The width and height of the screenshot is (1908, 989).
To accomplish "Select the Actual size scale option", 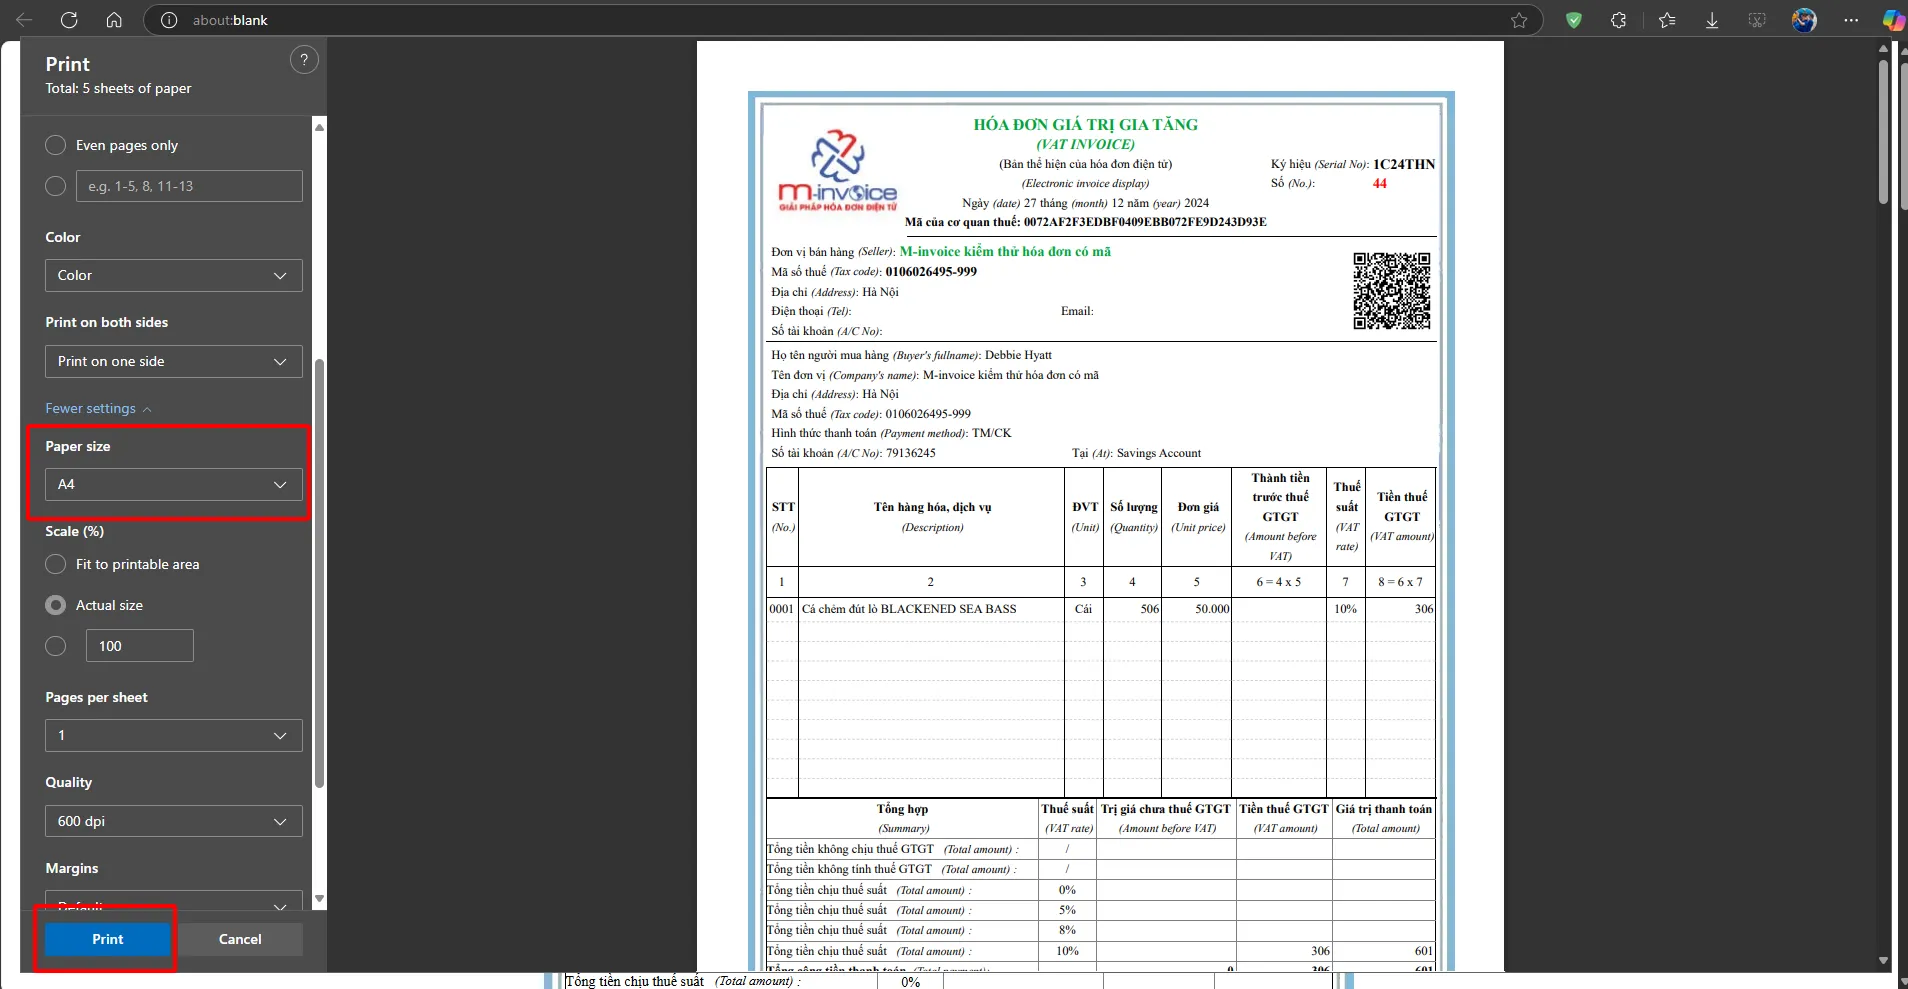I will pyautogui.click(x=56, y=605).
